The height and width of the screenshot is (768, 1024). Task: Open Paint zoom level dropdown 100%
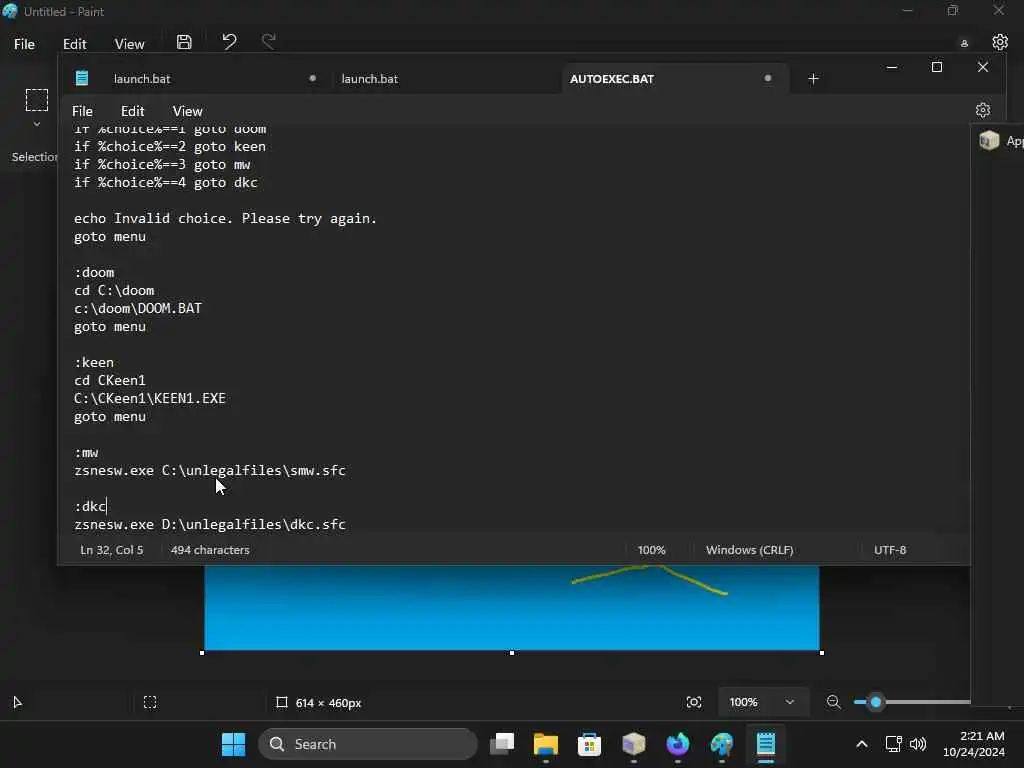pyautogui.click(x=761, y=702)
